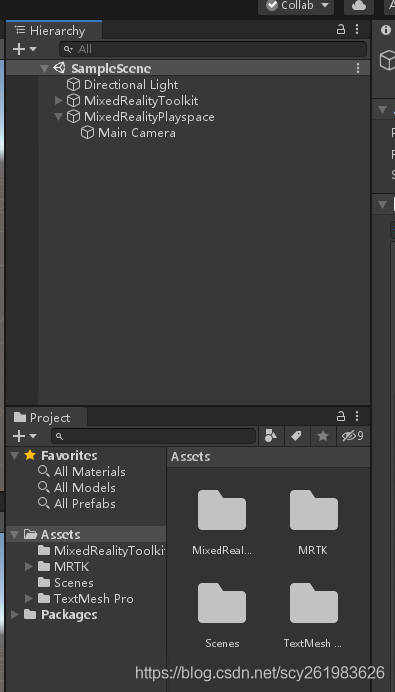Select MixedRealityToolkit folder in tree
The height and width of the screenshot is (692, 395).
(x=109, y=551)
